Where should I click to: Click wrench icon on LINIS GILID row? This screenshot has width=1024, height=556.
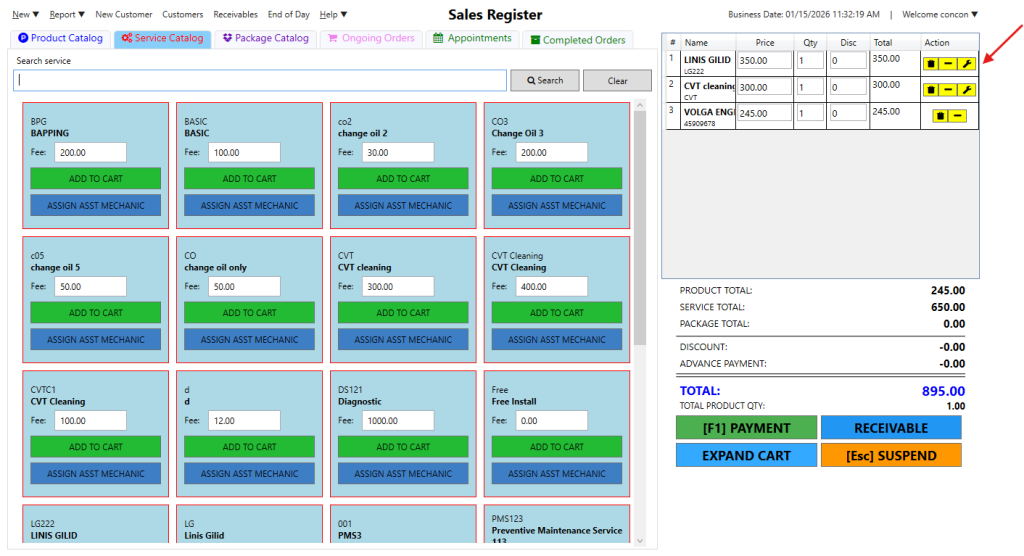[x=966, y=63]
